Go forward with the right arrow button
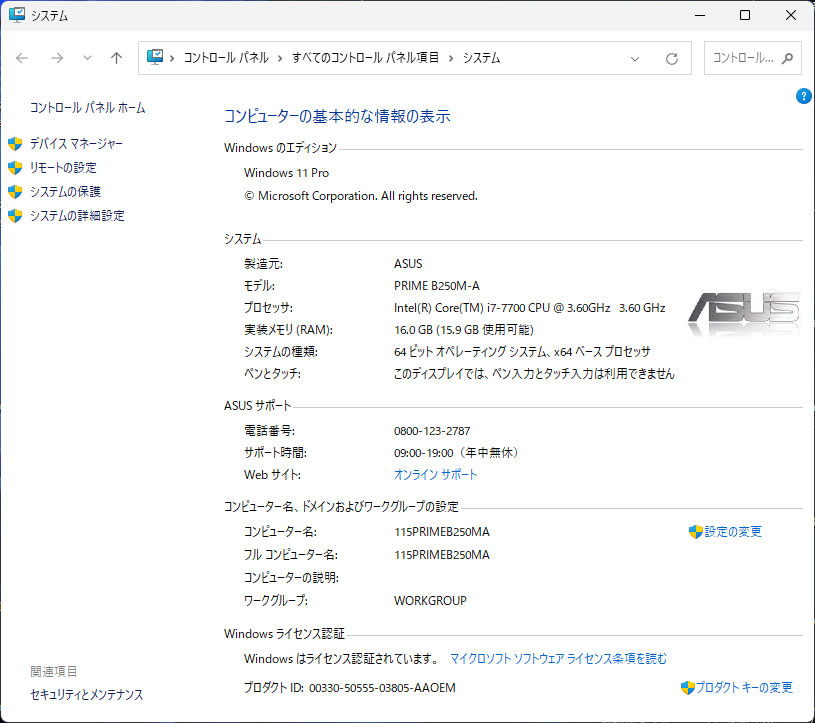The height and width of the screenshot is (723, 815). coord(57,58)
